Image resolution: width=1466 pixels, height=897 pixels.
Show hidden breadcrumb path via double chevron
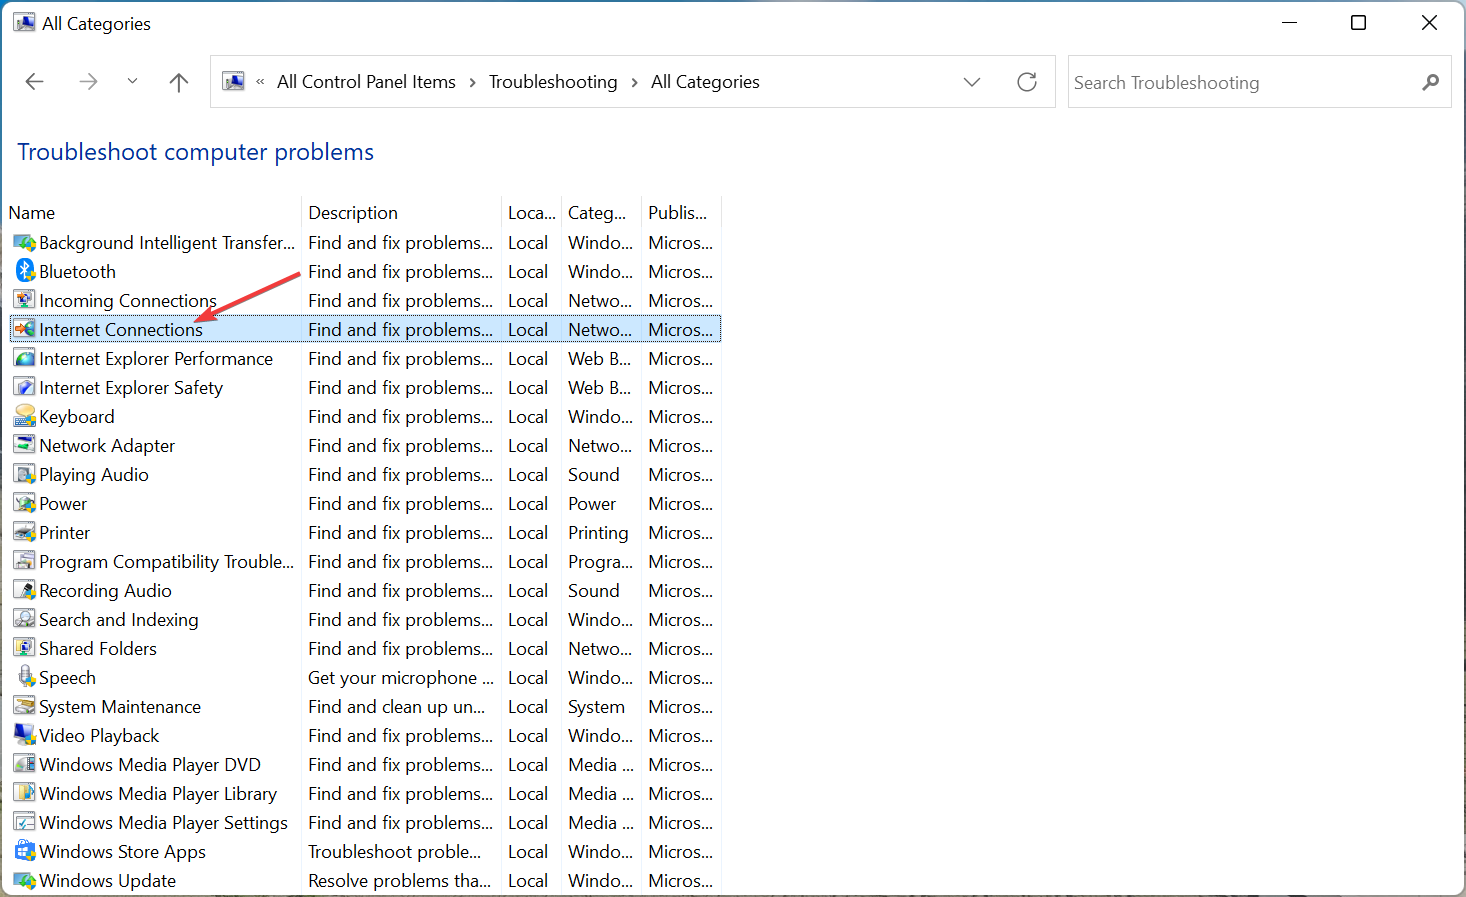(x=260, y=82)
